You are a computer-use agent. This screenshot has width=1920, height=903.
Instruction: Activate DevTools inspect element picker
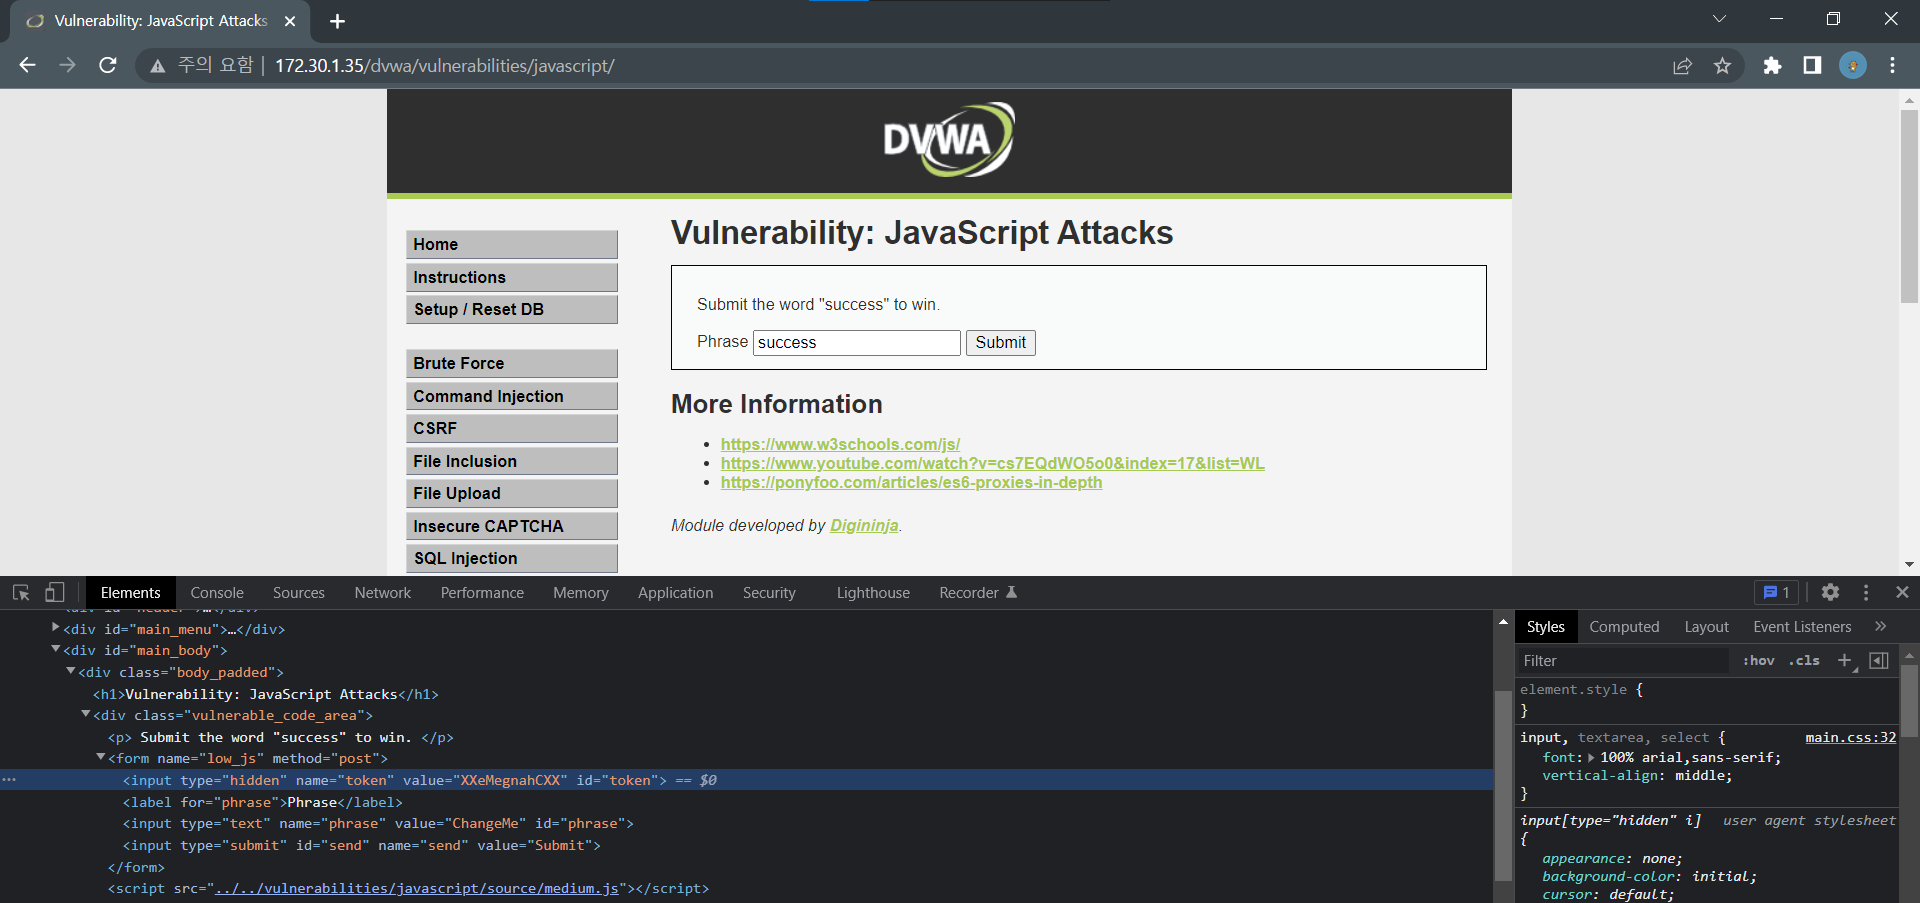tap(21, 592)
